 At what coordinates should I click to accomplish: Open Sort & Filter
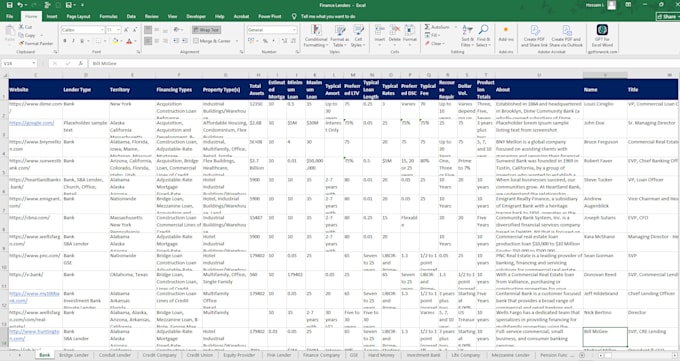pos(468,36)
